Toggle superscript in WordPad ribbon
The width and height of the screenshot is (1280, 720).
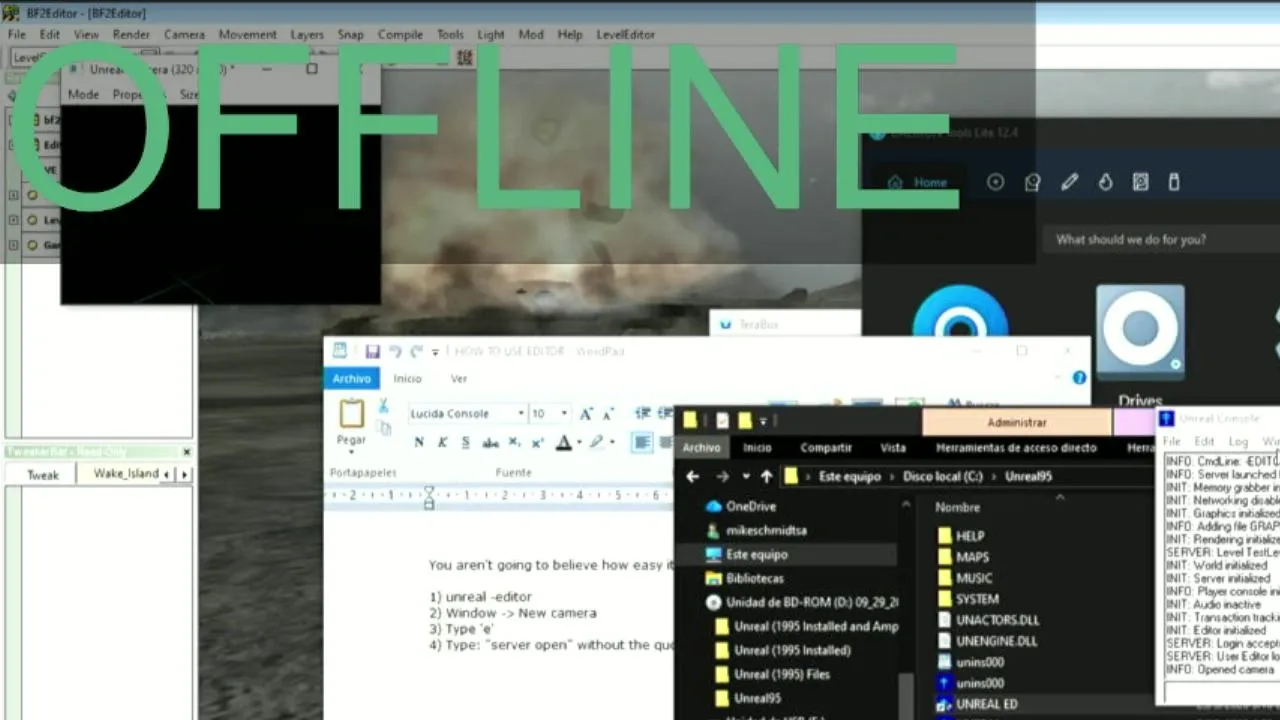tap(538, 442)
